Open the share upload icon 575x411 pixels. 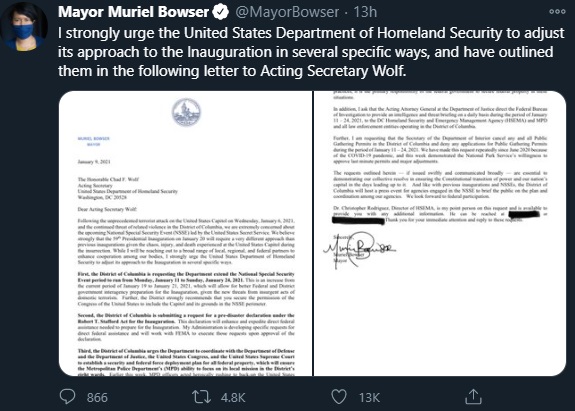pos(473,396)
